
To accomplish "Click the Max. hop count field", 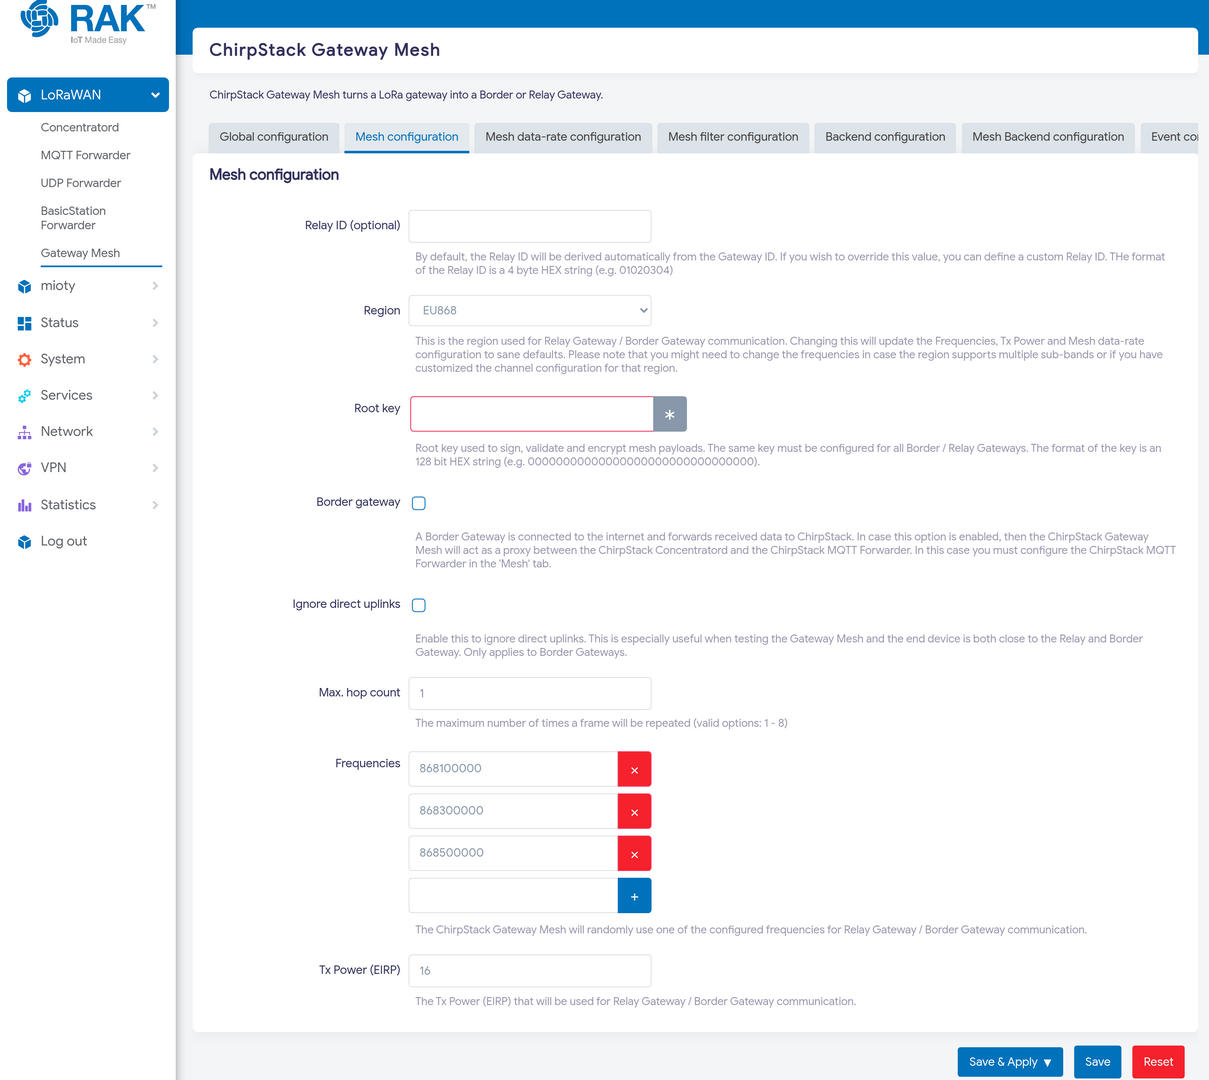I will tap(530, 693).
